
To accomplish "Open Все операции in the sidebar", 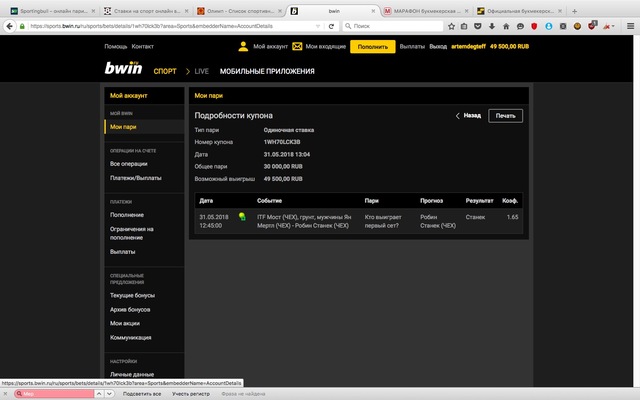I will coord(129,164).
